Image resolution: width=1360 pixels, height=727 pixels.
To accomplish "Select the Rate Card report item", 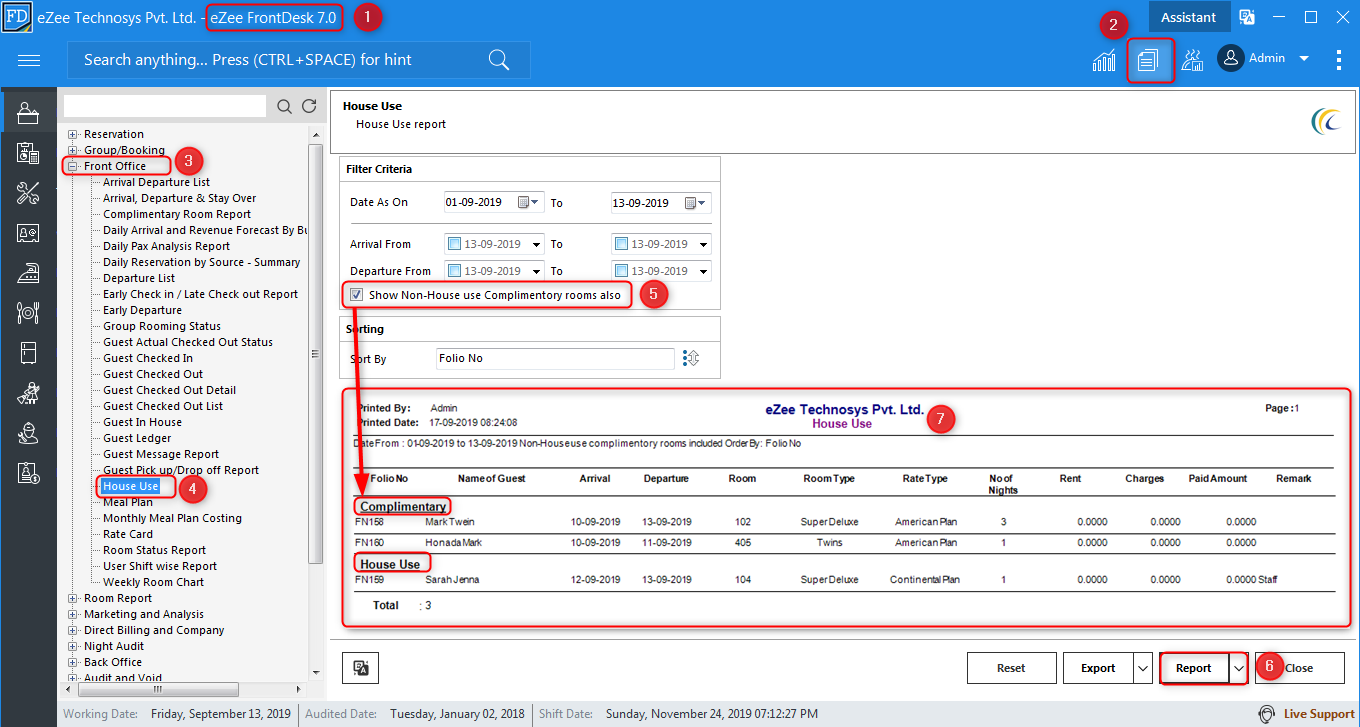I will [x=128, y=534].
